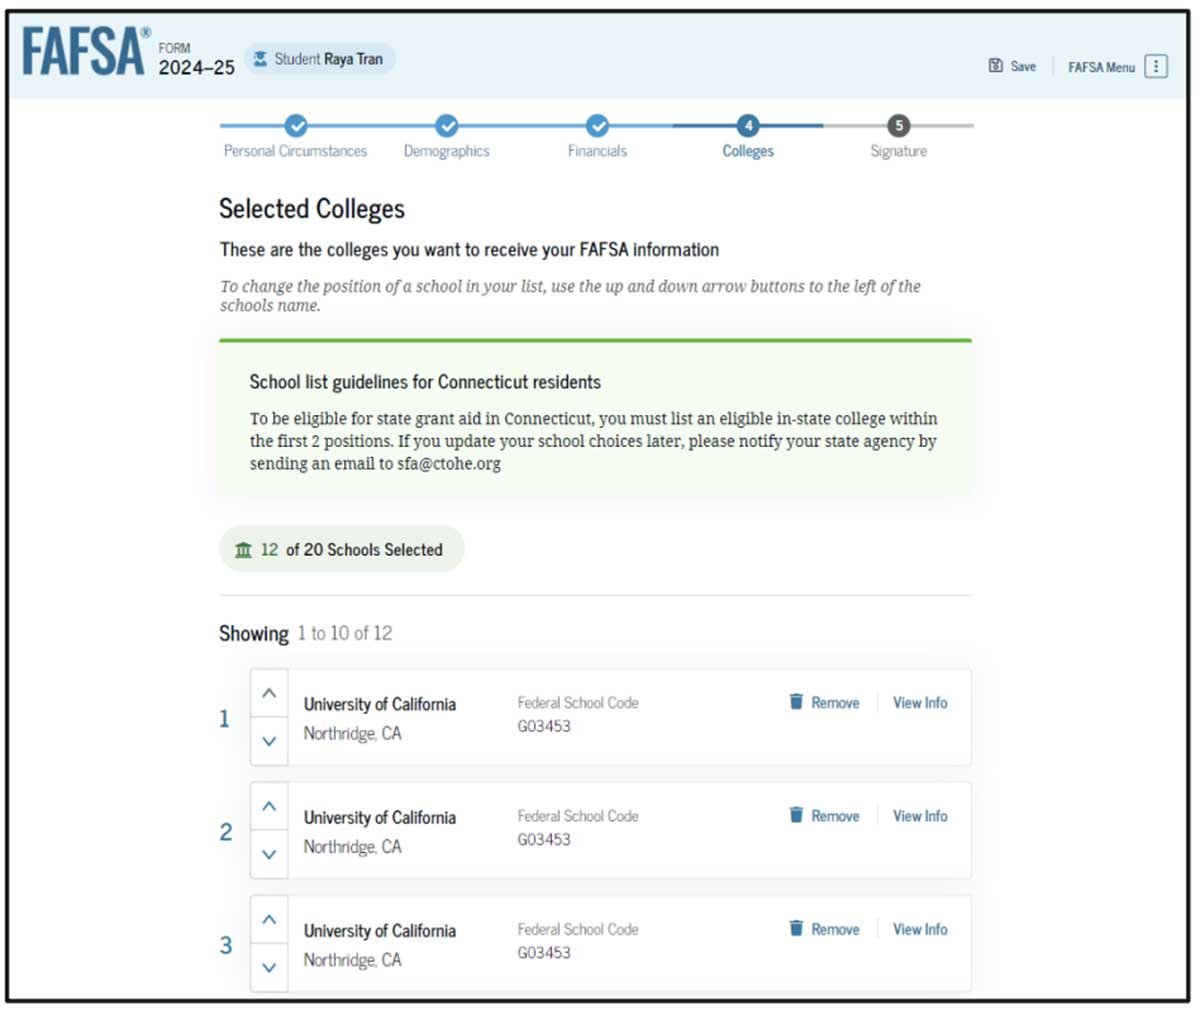Click School list guidelines for Connecticut residents
This screenshot has width=1200, height=1015.
425,382
